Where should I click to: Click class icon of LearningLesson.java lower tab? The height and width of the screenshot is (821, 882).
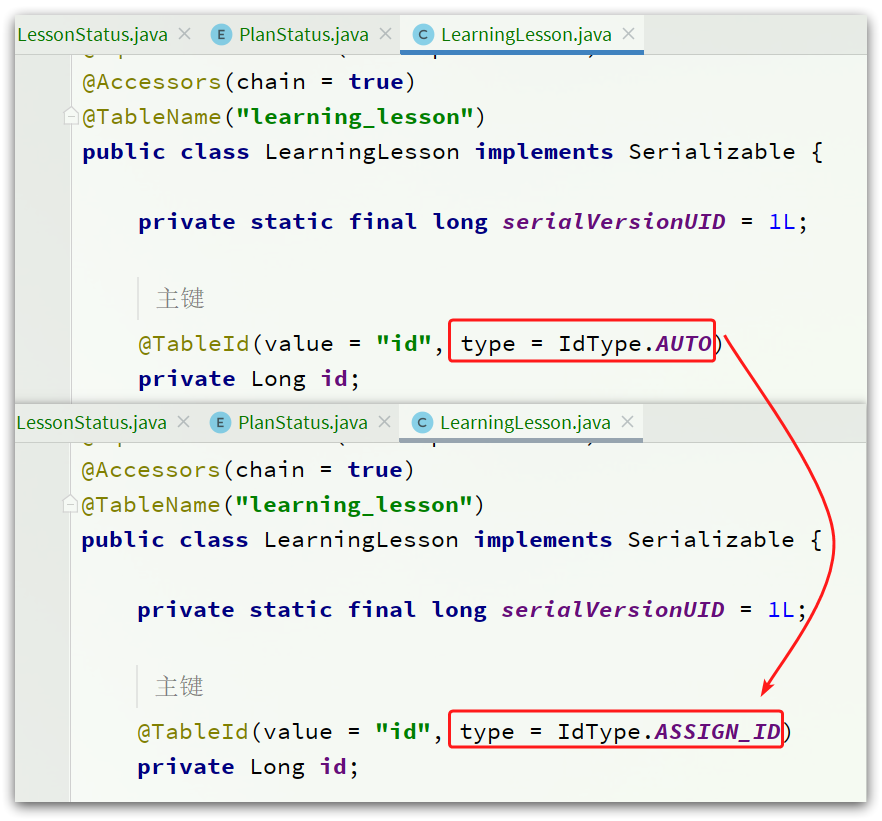[422, 423]
